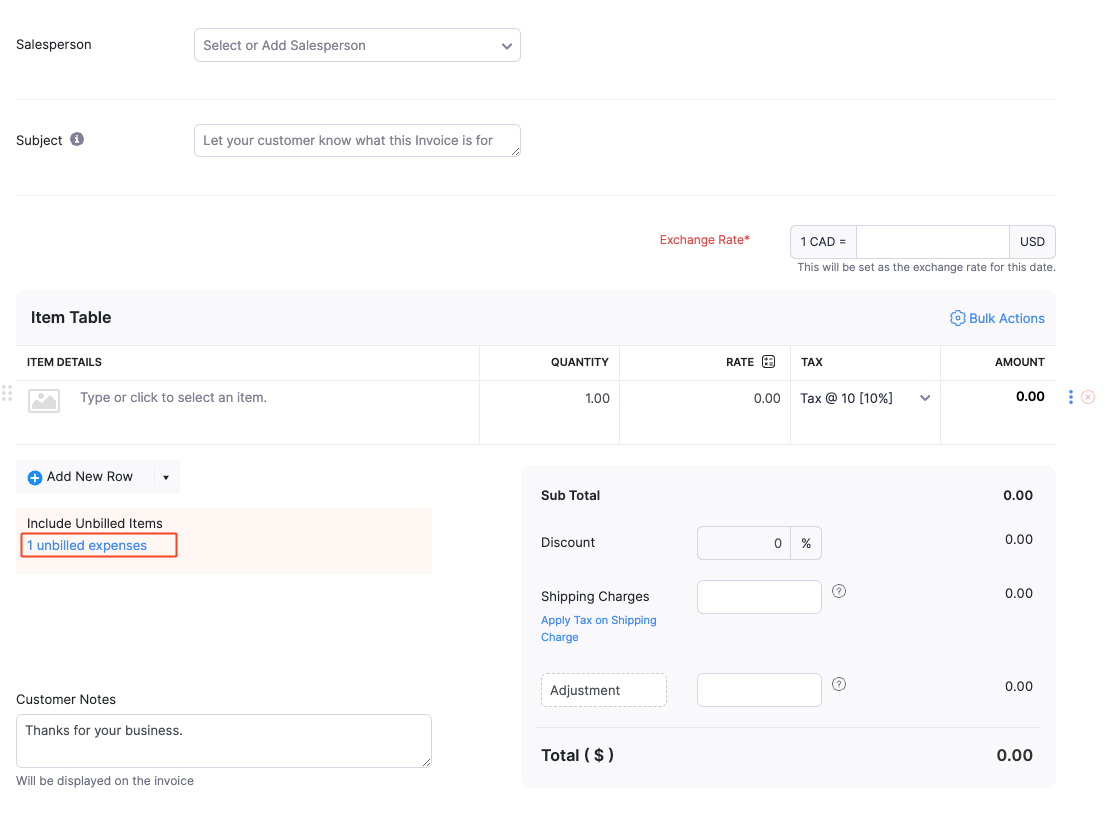Open the 1 unbilled expenses link
The image size is (1116, 818).
tap(87, 545)
